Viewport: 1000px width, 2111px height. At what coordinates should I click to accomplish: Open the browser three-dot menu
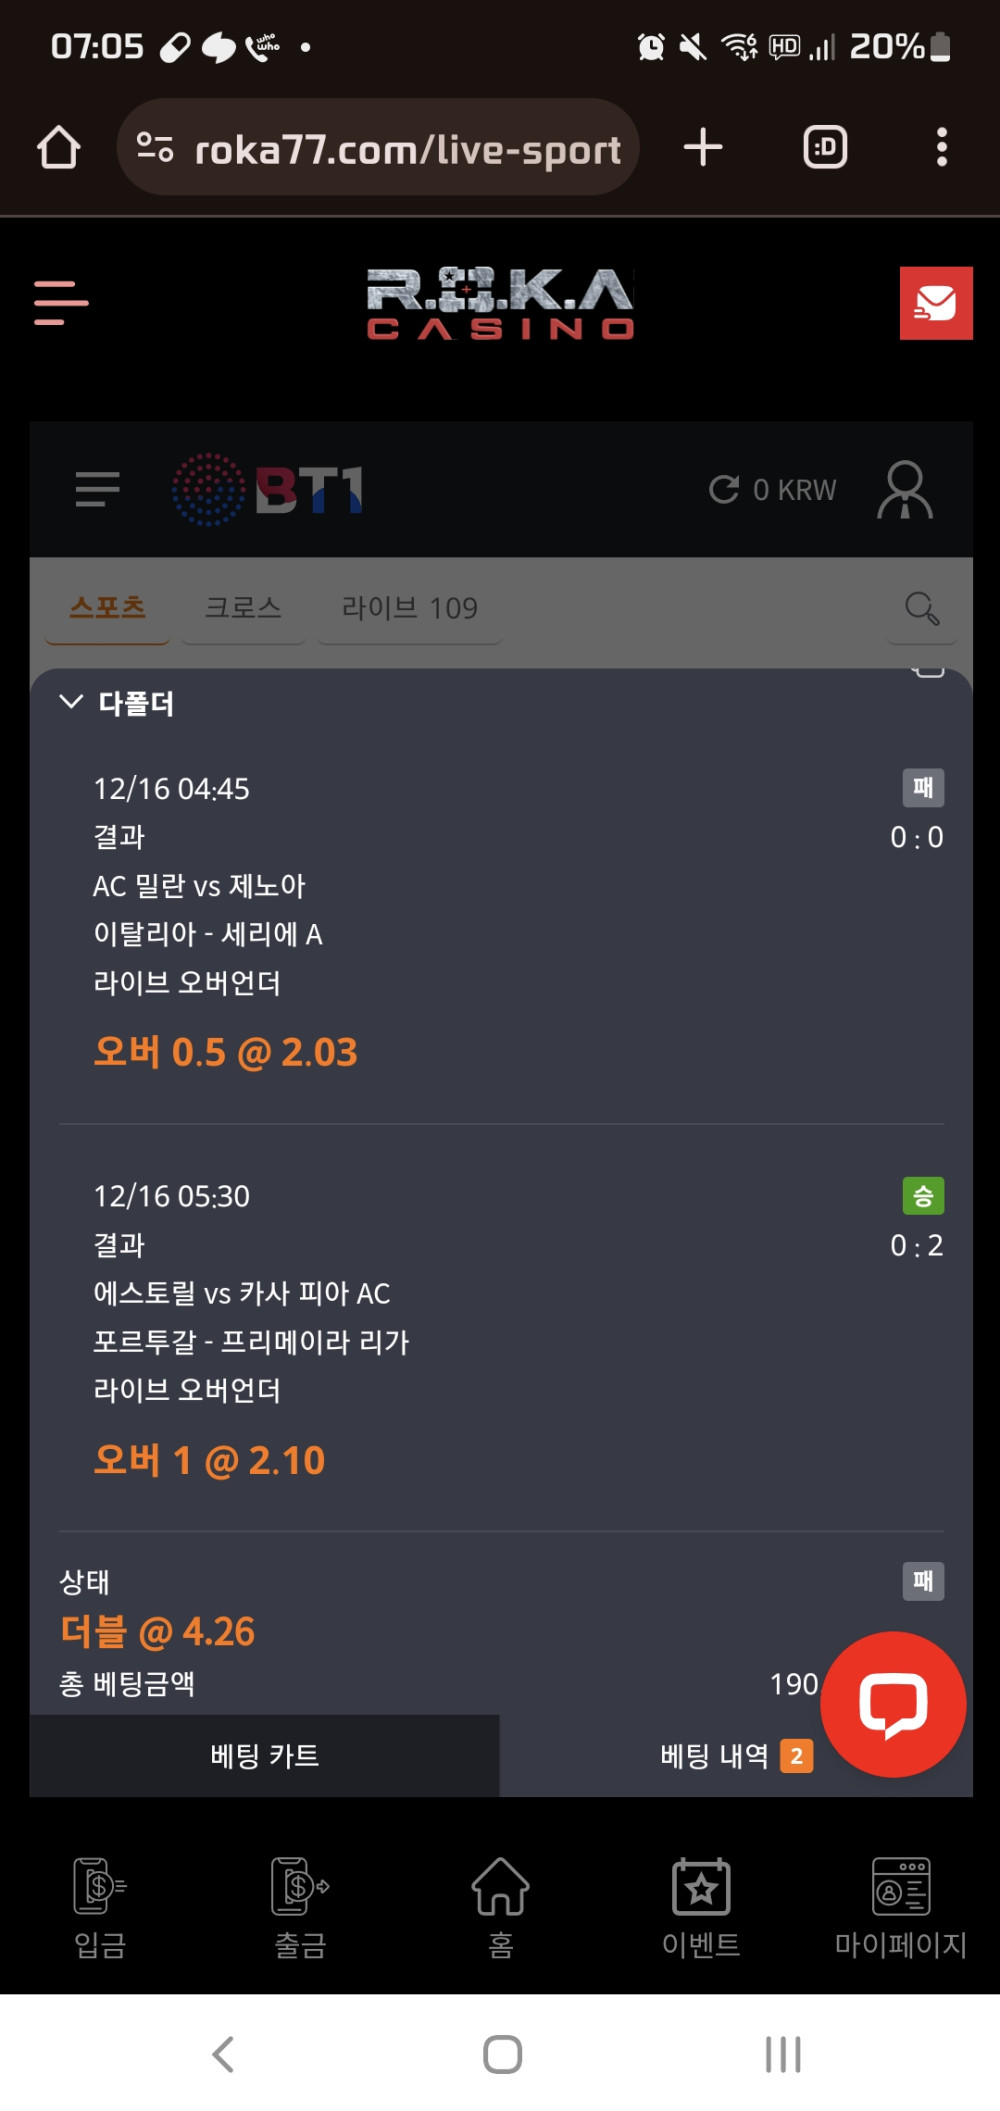pos(941,147)
